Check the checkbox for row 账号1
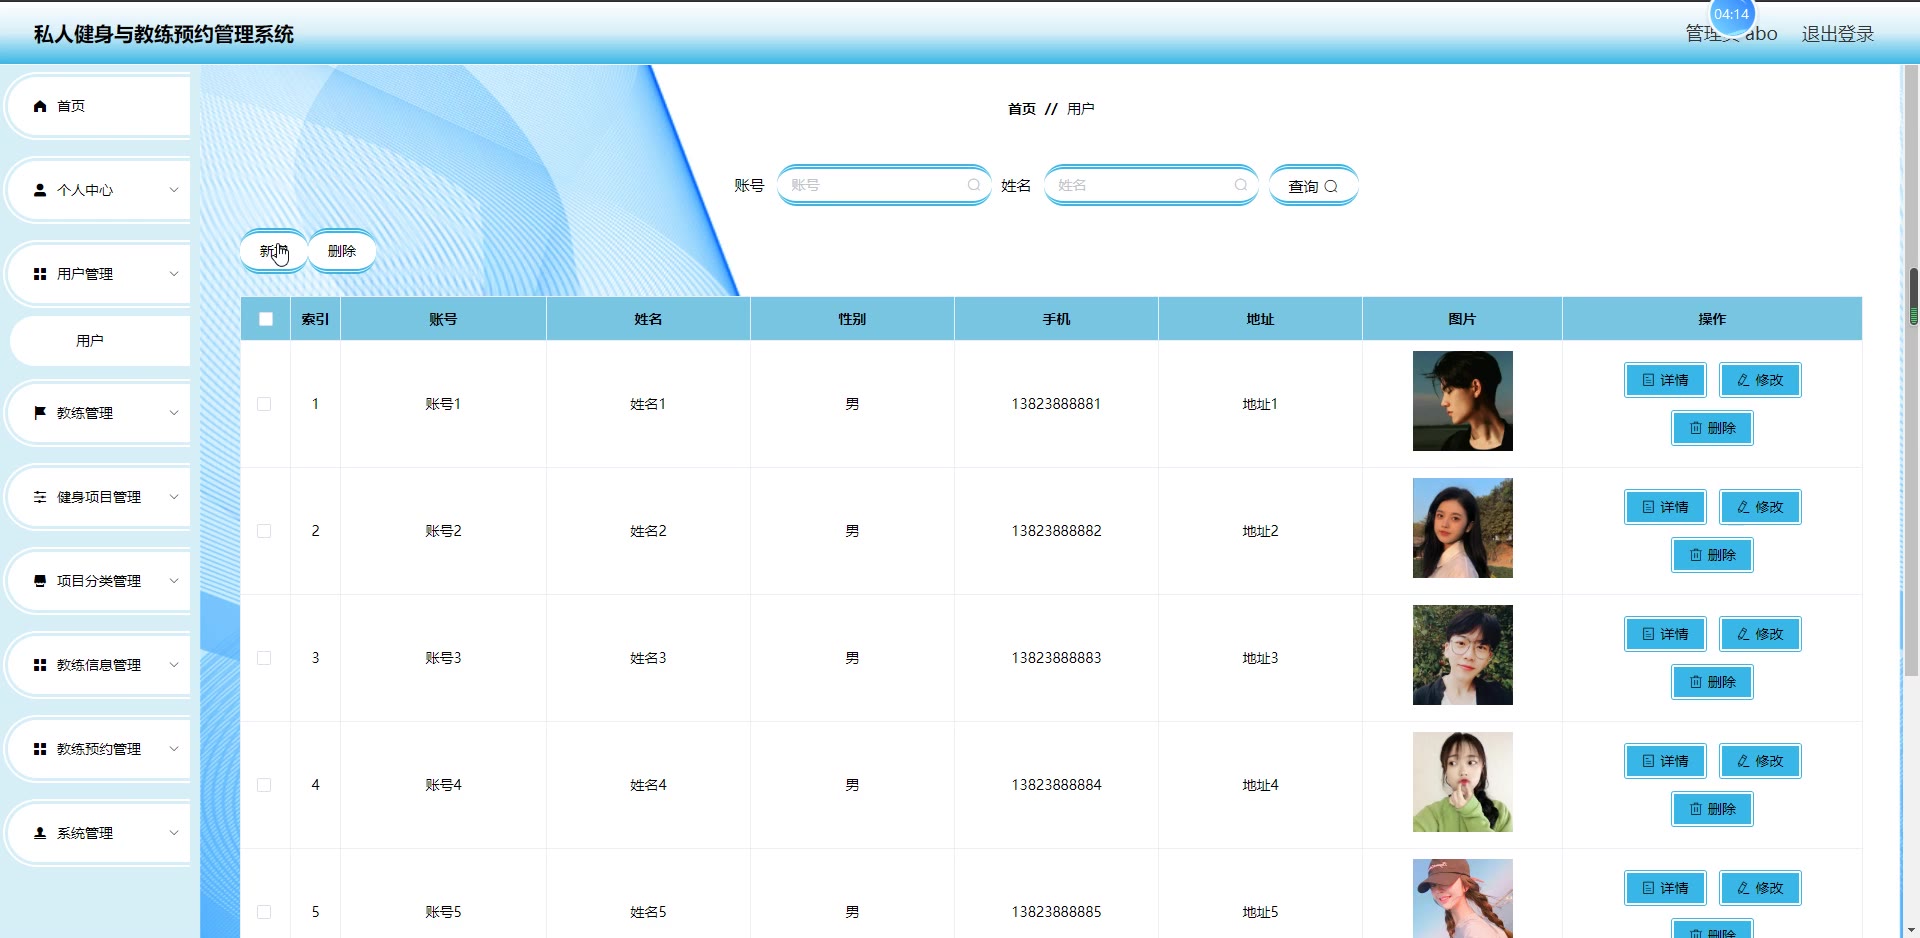This screenshot has width=1920, height=938. click(264, 404)
